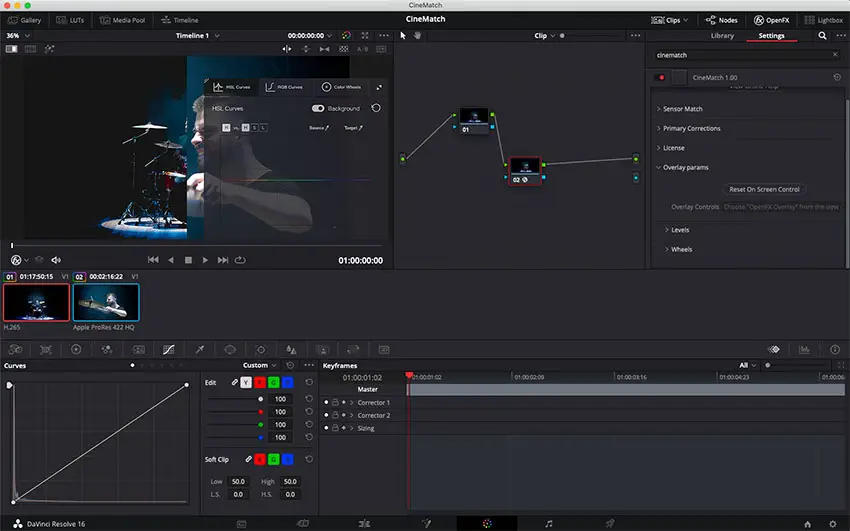Screen dimensions: 850x531
Task: Enter full-screen viewer mode icon
Action: pos(365,36)
